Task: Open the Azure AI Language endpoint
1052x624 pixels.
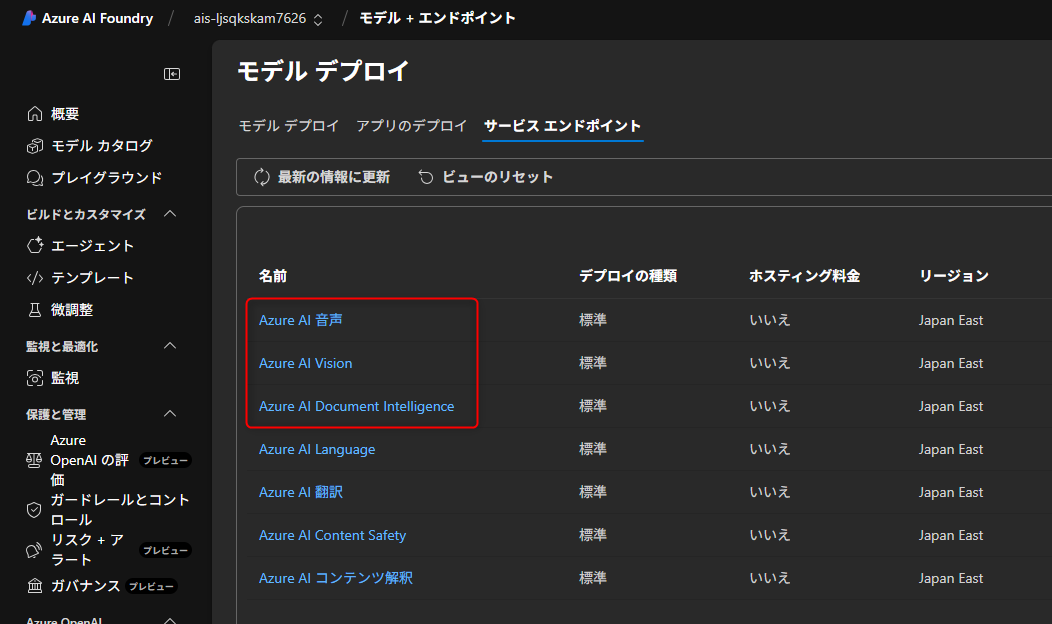Action: point(317,449)
